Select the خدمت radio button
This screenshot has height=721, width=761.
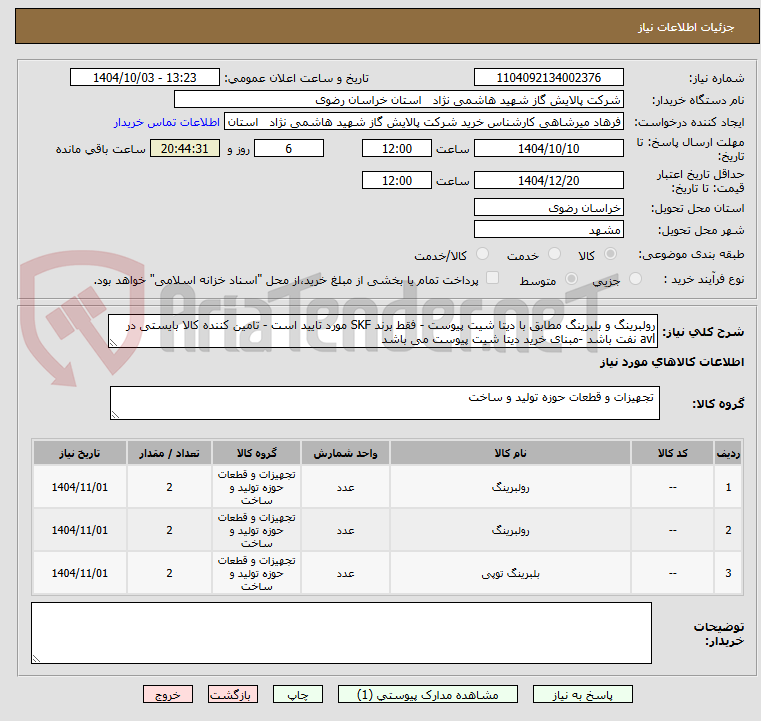click(554, 254)
